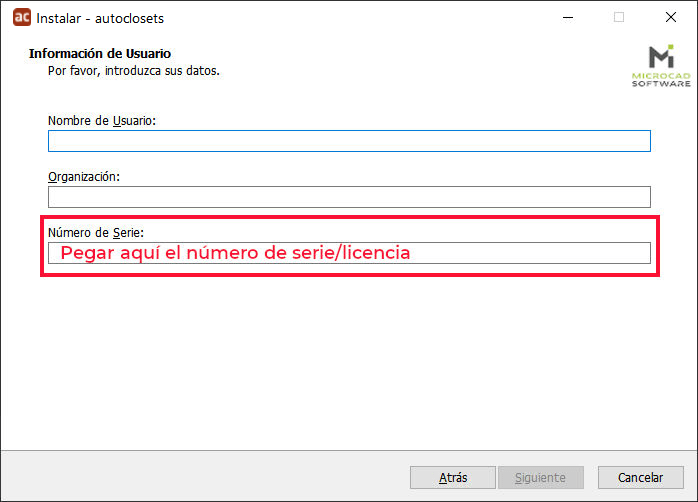This screenshot has width=698, height=502.
Task: Click the autoclosets "ac" icon in title bar
Action: tap(22, 17)
